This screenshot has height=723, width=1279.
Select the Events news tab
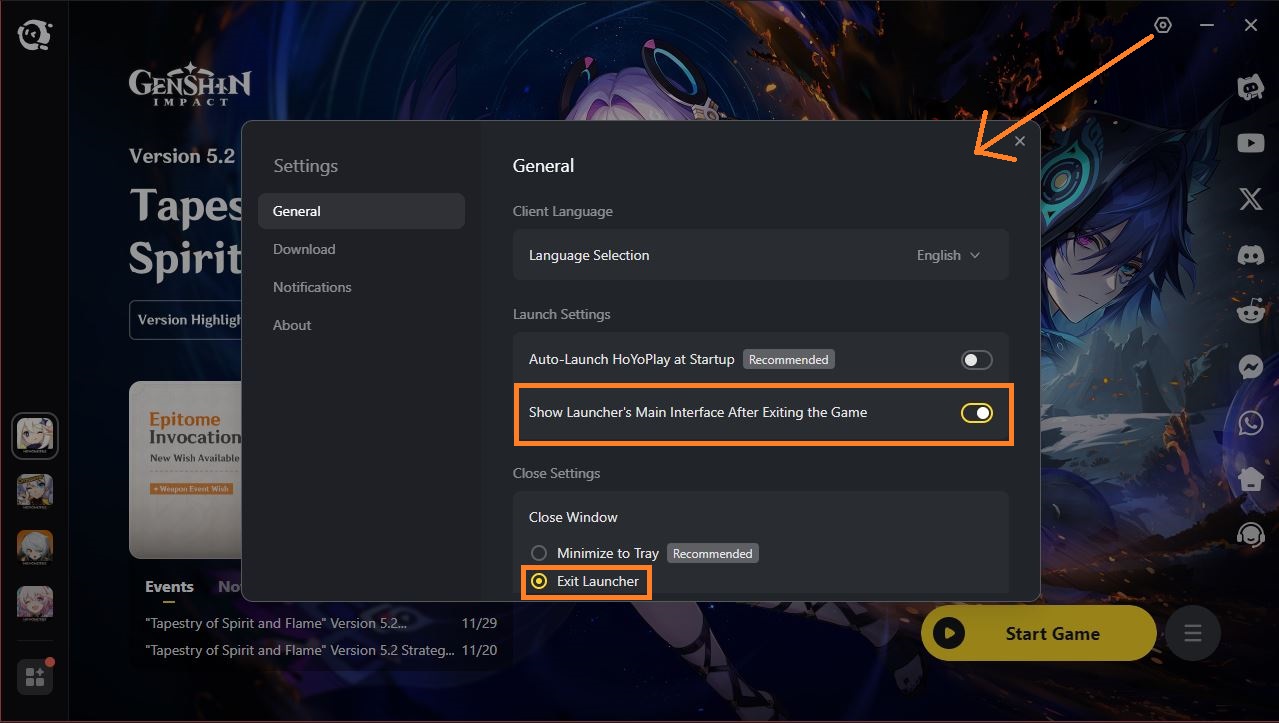pyautogui.click(x=169, y=587)
